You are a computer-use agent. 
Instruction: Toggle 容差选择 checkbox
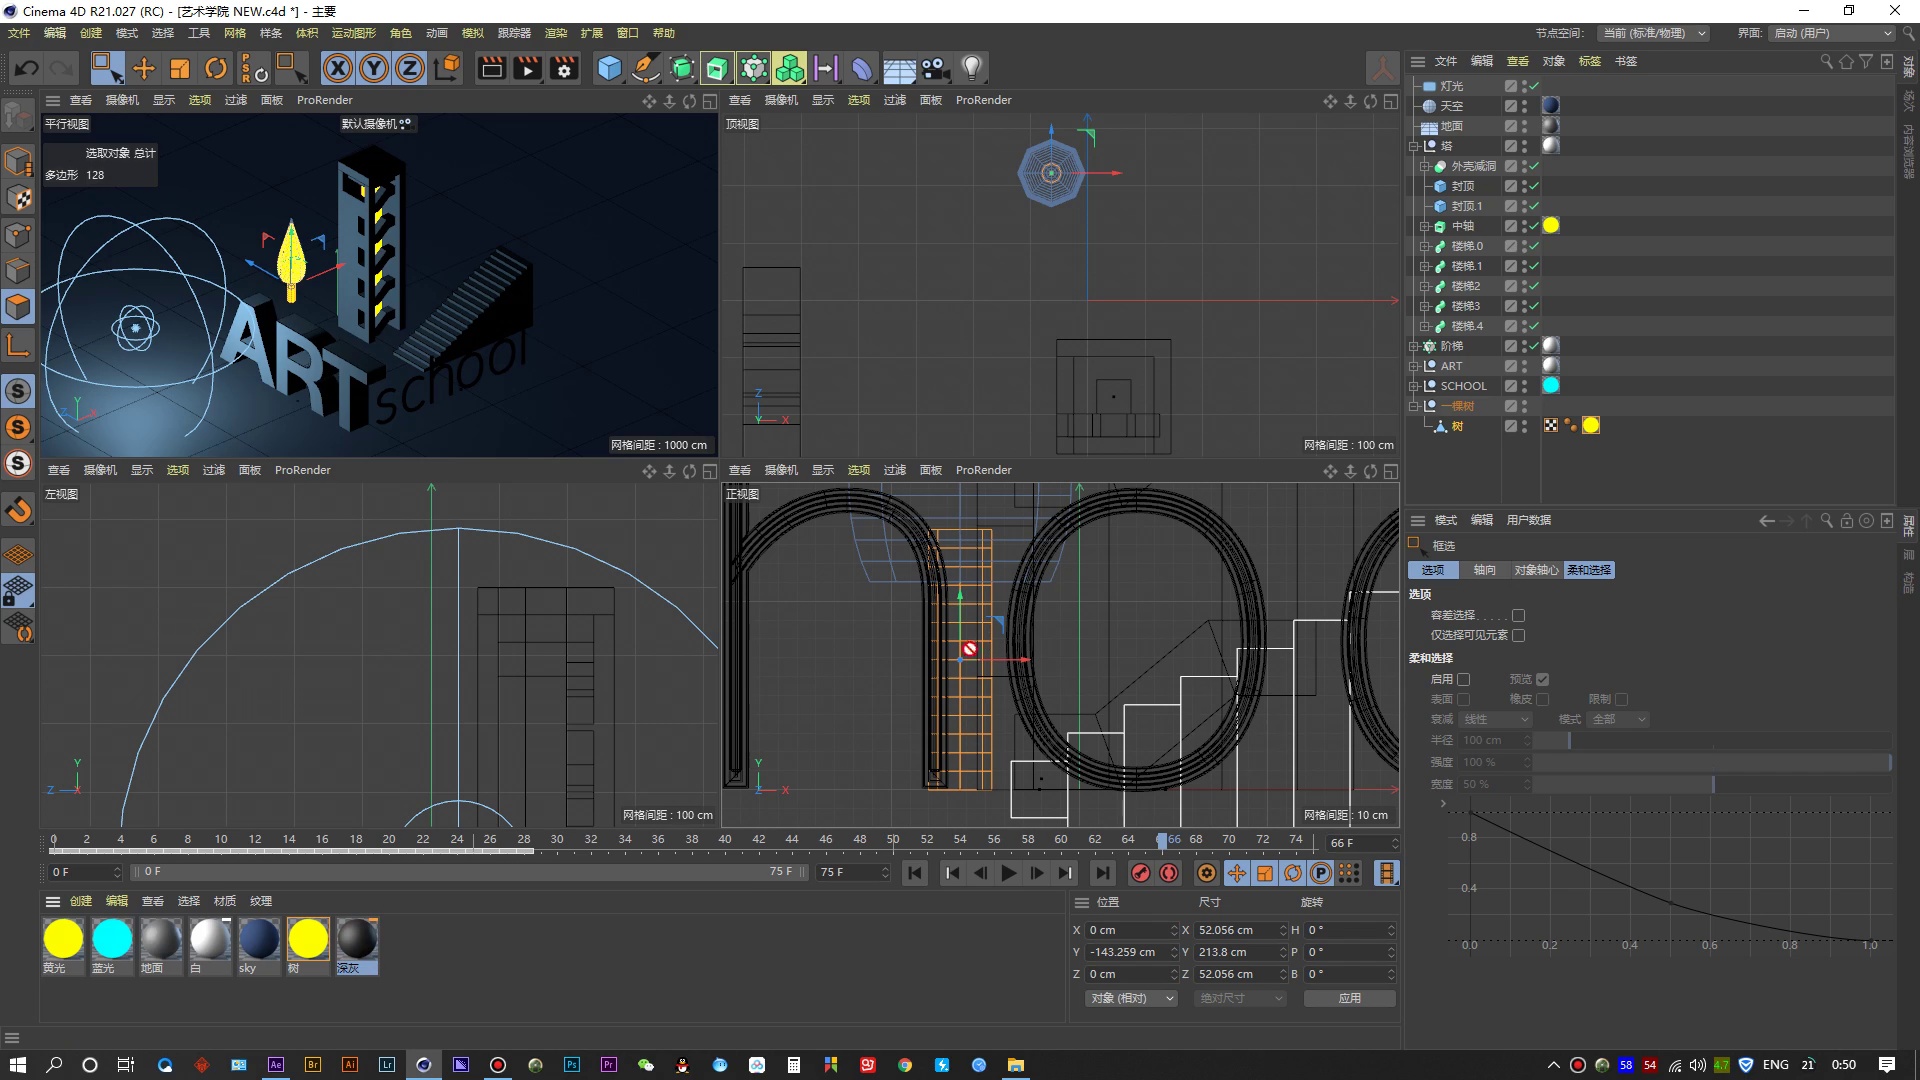point(1519,616)
